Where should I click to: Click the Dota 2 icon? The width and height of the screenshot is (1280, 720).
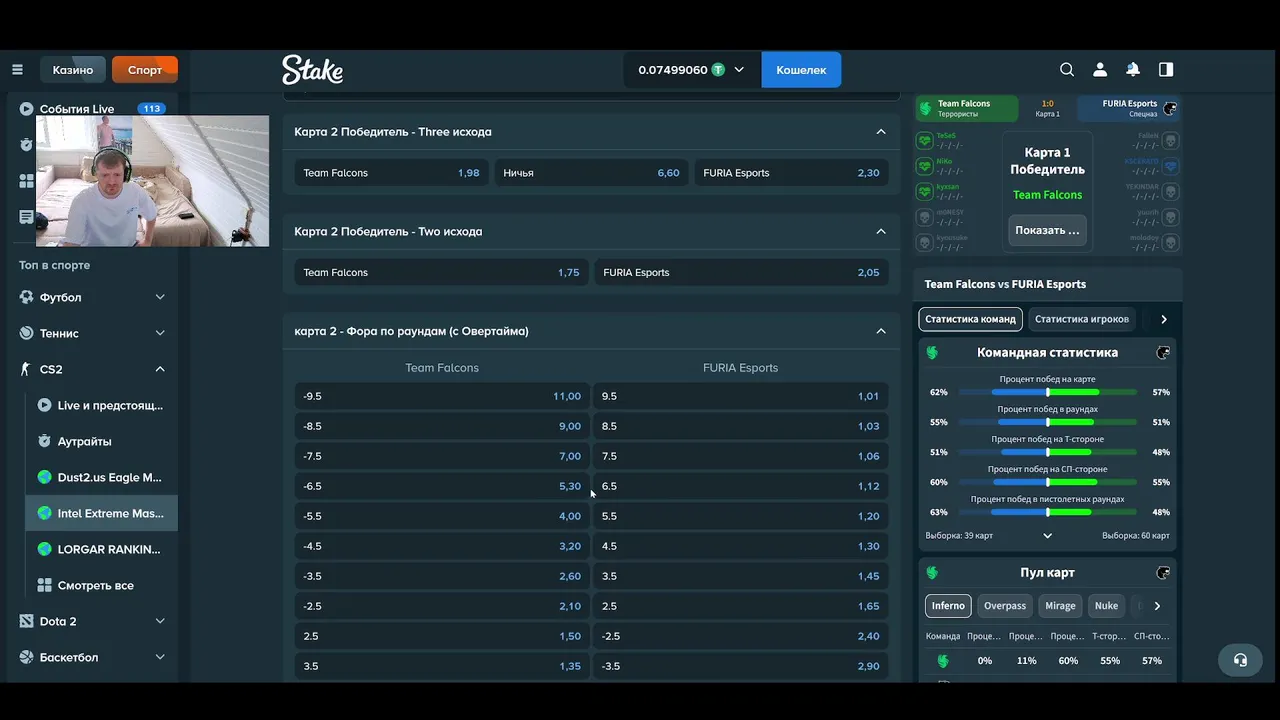click(x=26, y=621)
